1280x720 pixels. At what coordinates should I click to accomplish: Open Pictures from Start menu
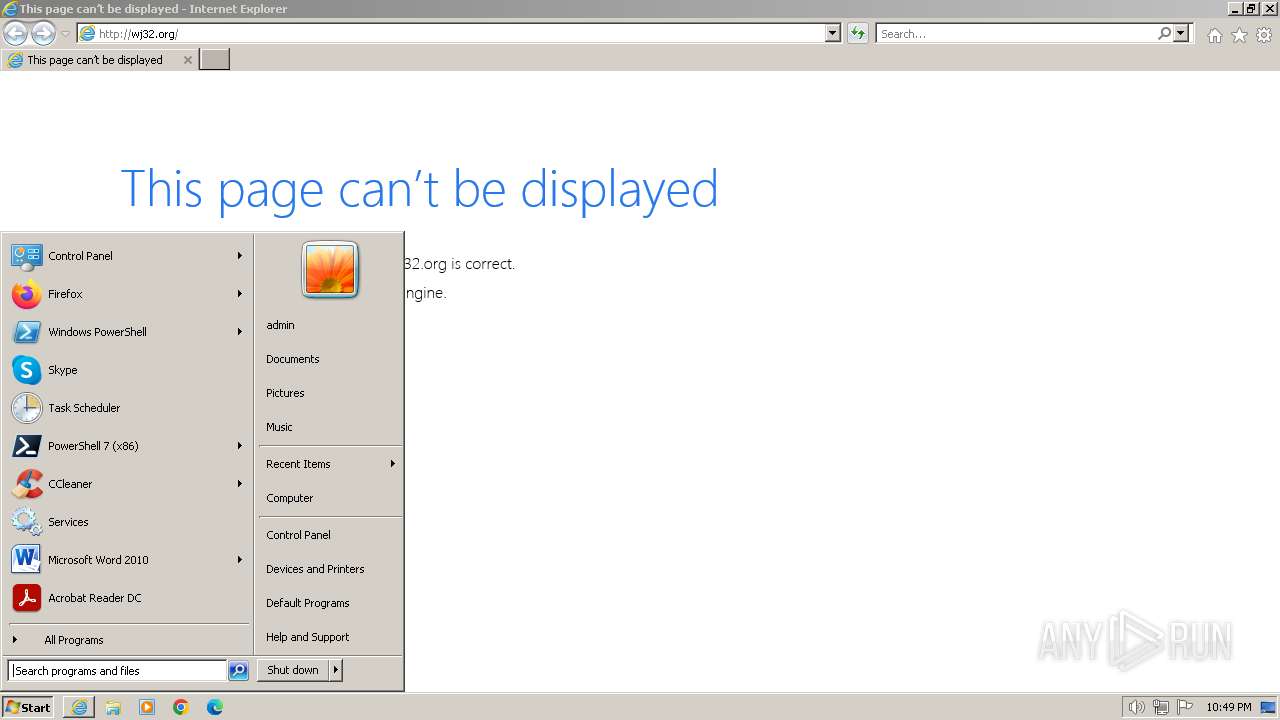coord(330,393)
